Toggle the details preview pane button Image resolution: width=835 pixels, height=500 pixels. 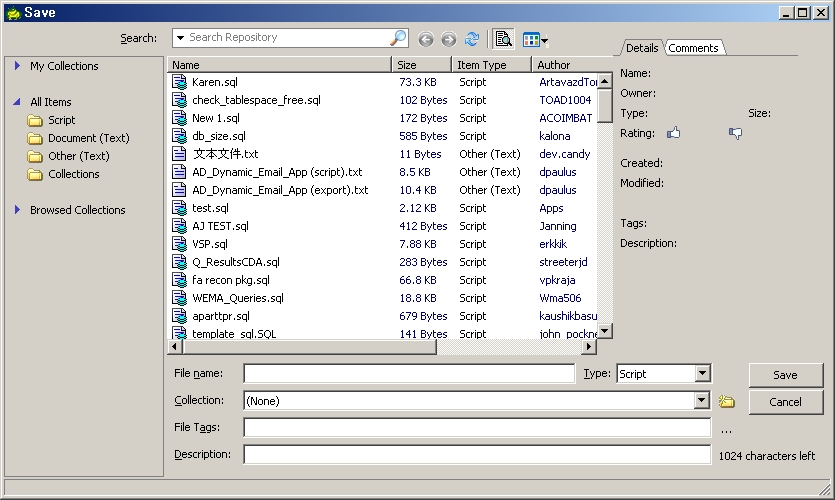coord(503,39)
